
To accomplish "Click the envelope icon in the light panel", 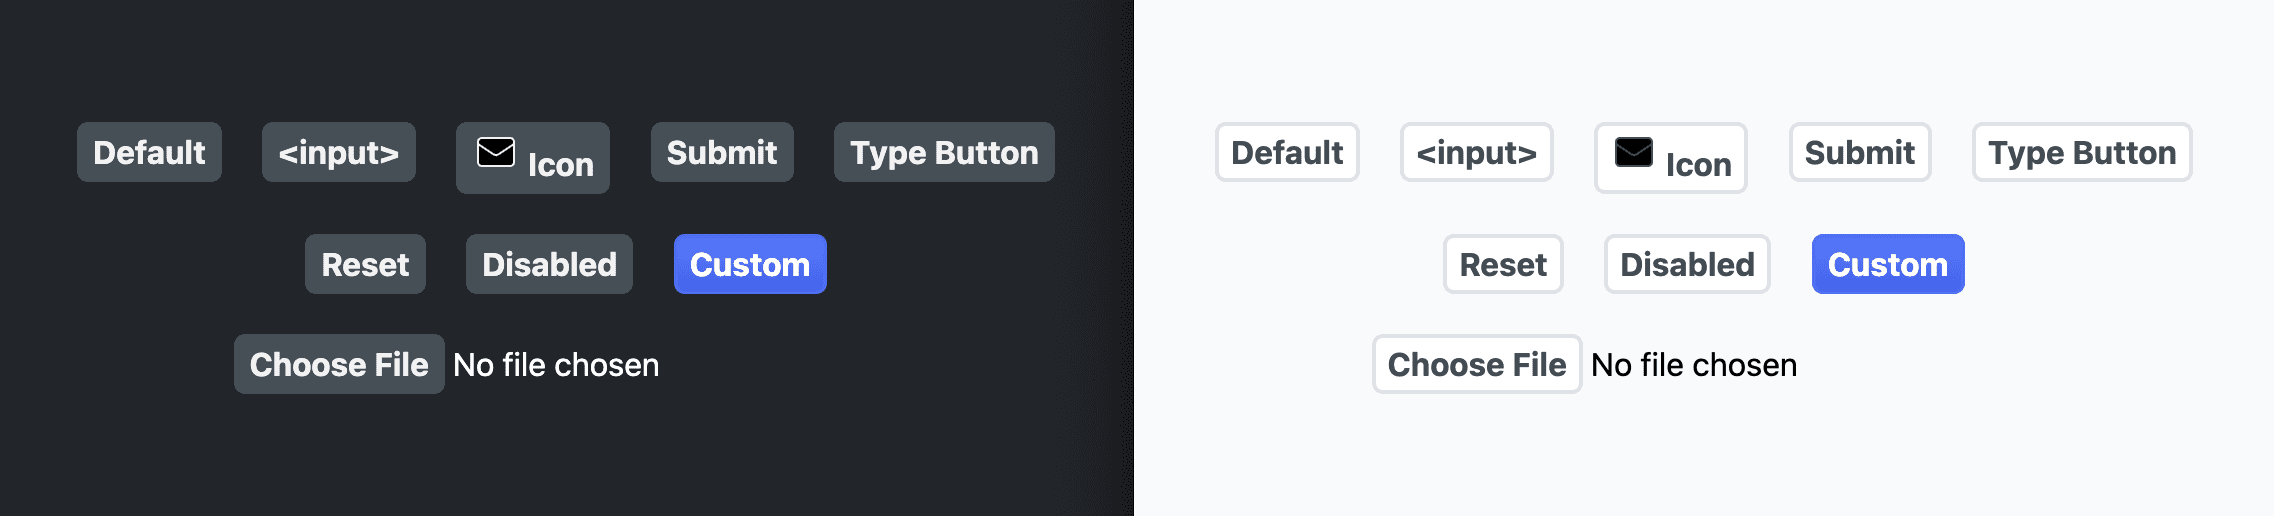I will pyautogui.click(x=1634, y=152).
